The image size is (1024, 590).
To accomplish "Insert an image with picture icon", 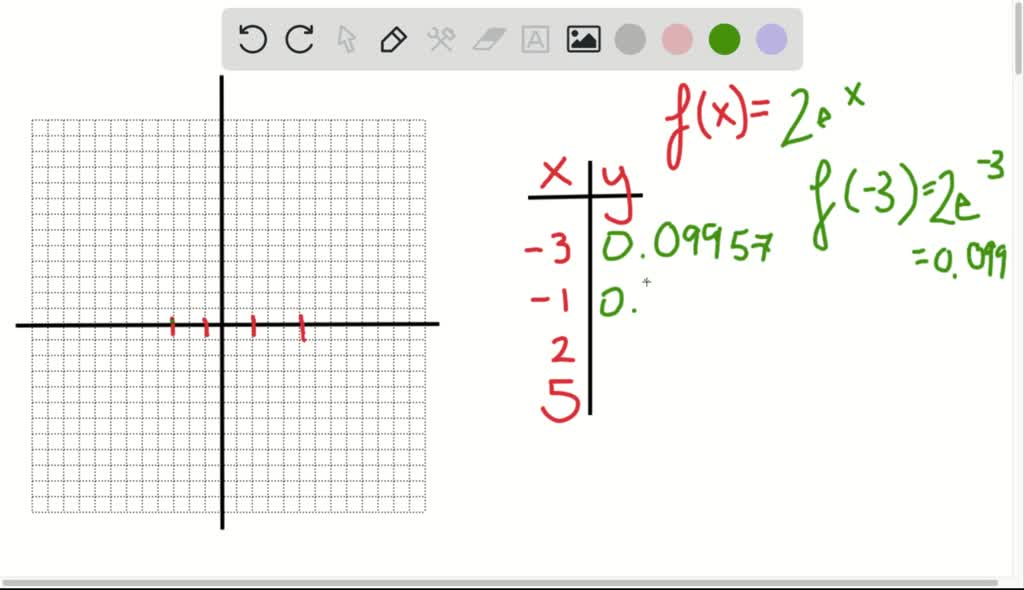I will click(583, 39).
